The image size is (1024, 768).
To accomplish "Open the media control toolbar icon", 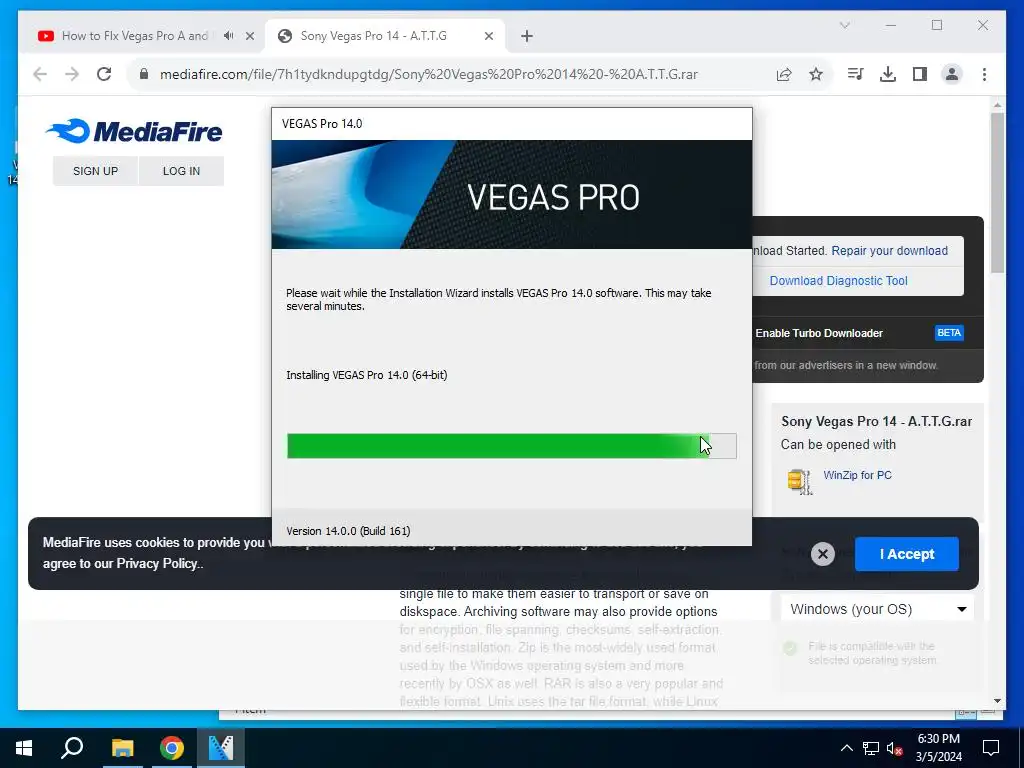I will [x=855, y=74].
